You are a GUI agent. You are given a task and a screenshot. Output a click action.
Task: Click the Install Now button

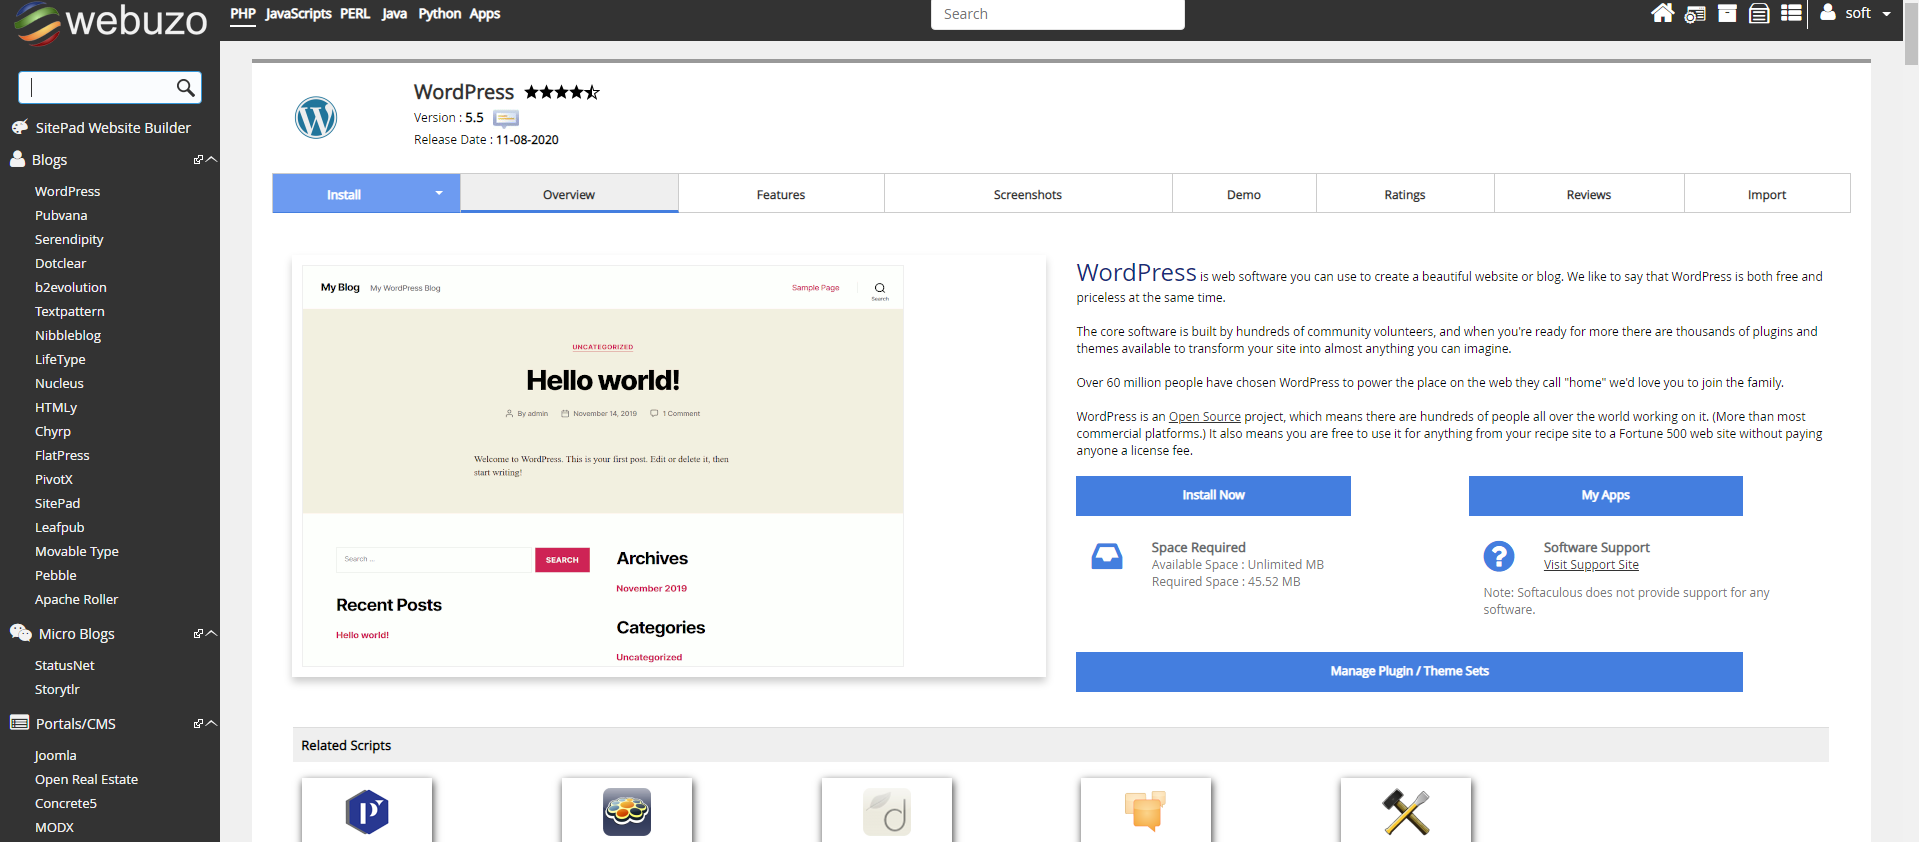[x=1213, y=496]
